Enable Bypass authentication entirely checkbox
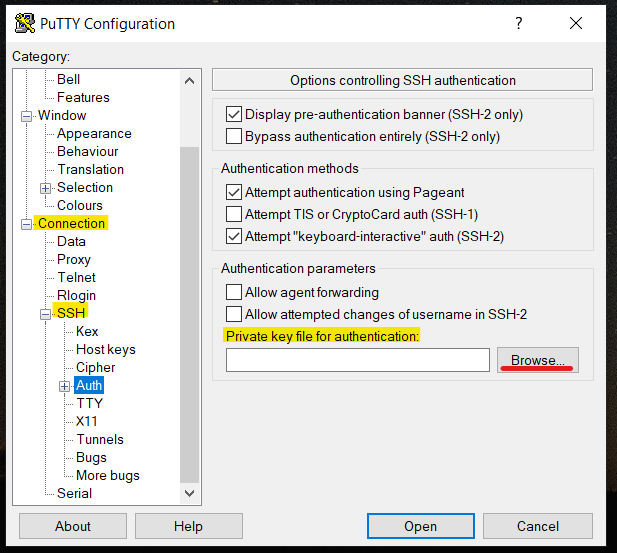The width and height of the screenshot is (617, 553). (234, 136)
